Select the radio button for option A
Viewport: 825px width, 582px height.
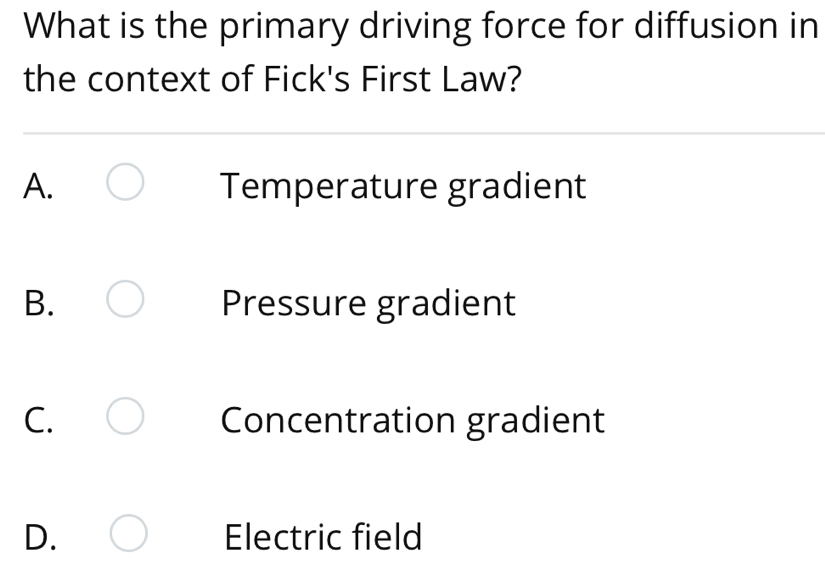[124, 184]
